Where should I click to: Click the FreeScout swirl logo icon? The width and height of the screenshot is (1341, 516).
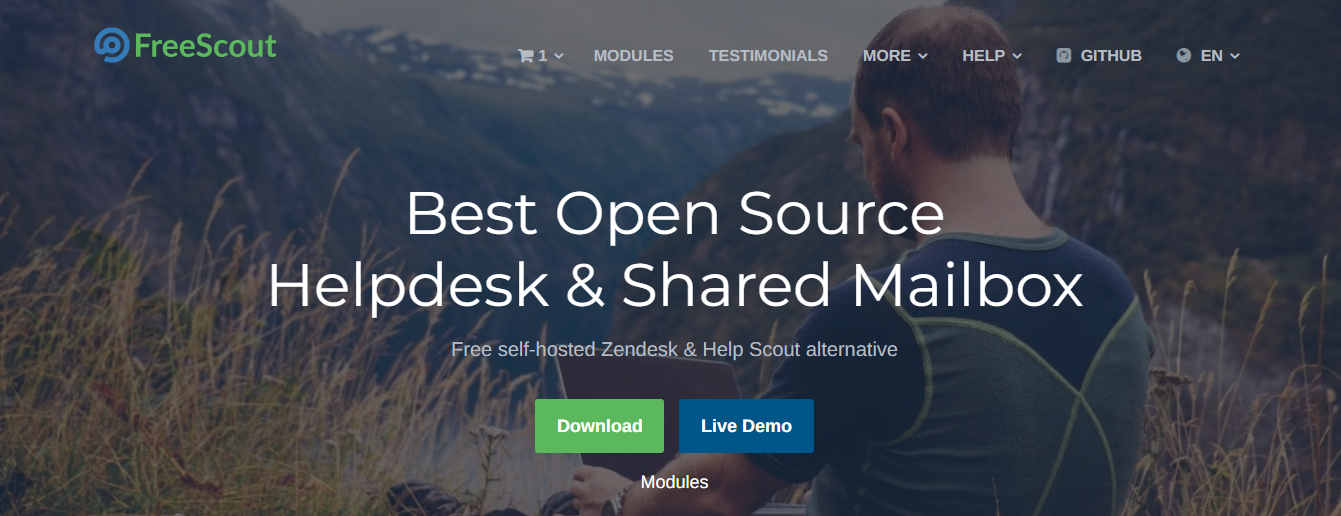(111, 45)
